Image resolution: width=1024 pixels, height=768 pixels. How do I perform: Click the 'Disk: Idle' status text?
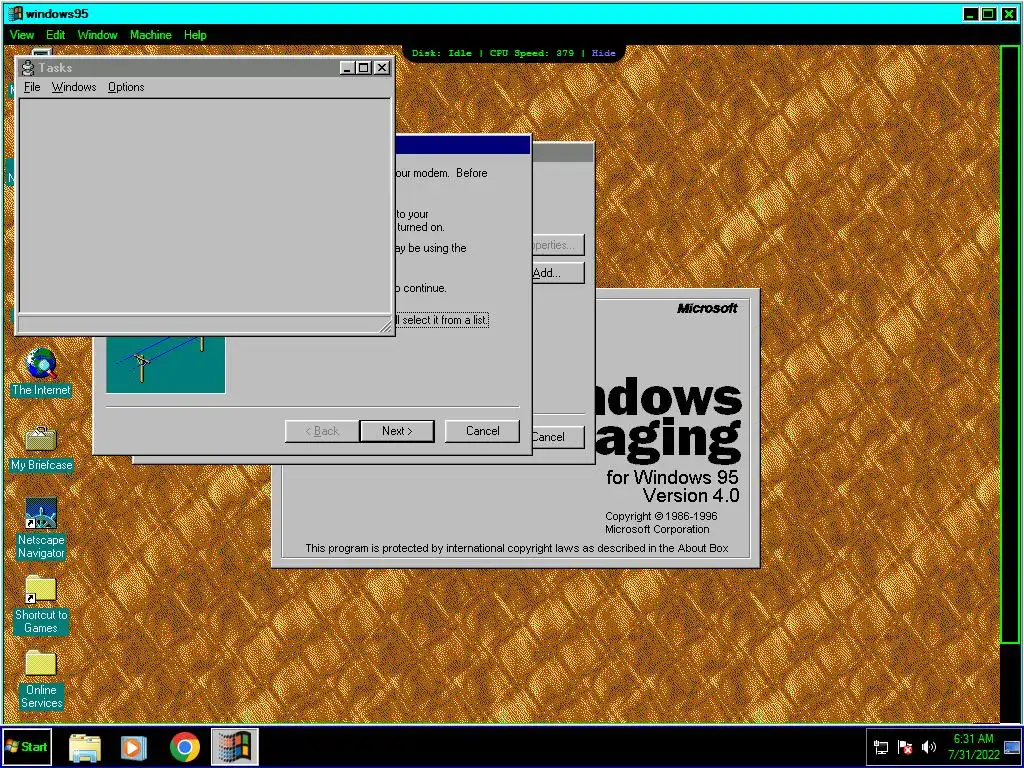(x=442, y=53)
